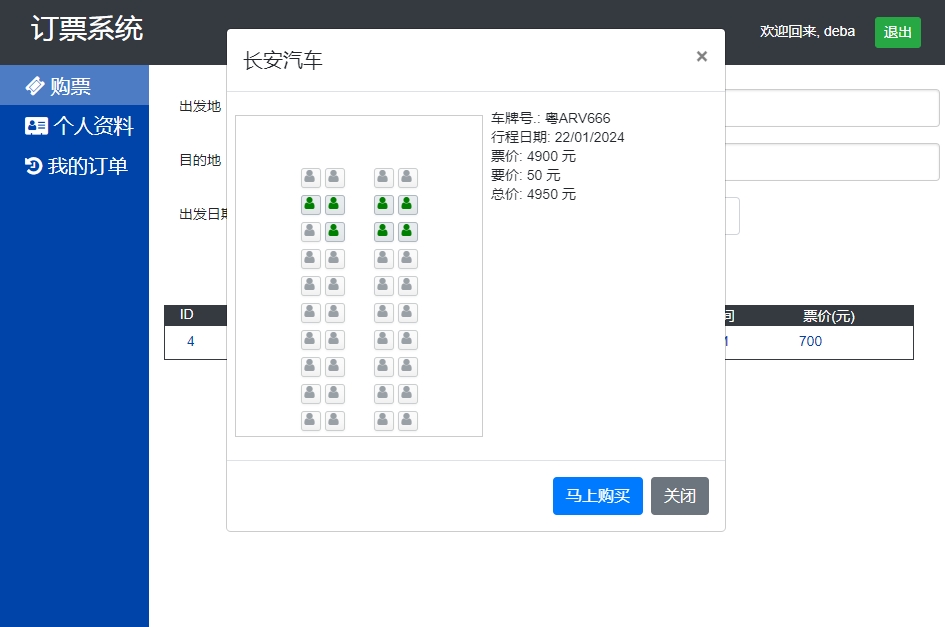Log out using the green 退出 button
The image size is (945, 627).
click(897, 32)
